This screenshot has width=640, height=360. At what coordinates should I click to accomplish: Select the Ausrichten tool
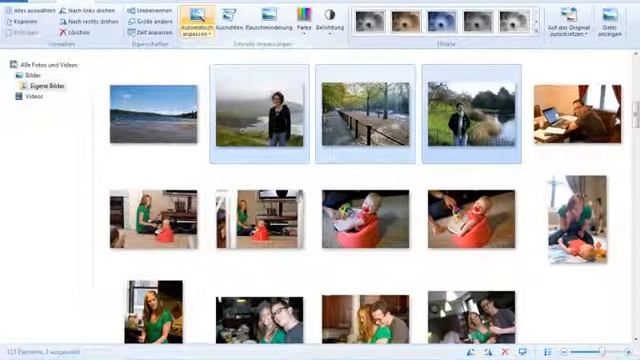[229, 19]
